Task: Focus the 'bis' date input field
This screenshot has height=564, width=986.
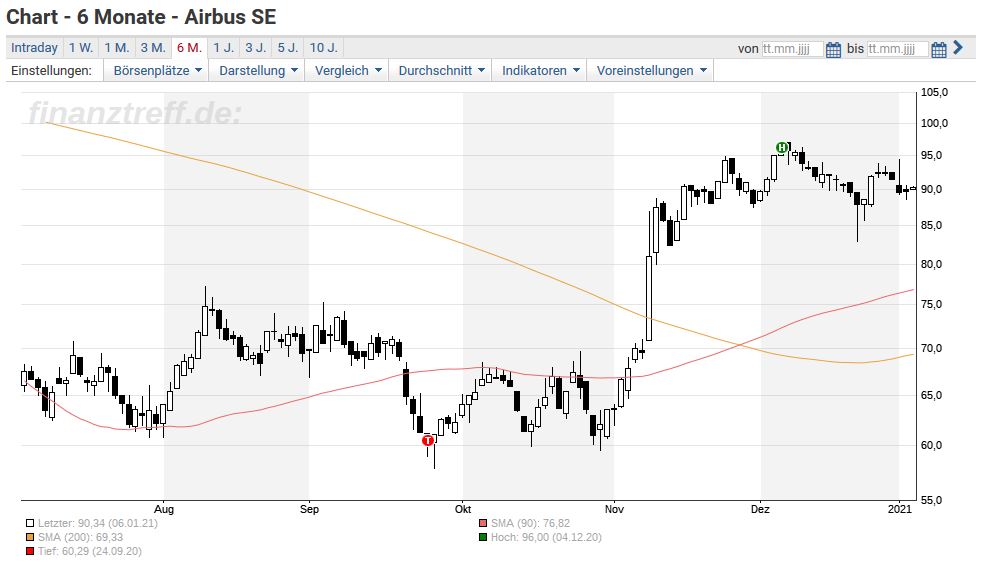Action: tap(897, 49)
